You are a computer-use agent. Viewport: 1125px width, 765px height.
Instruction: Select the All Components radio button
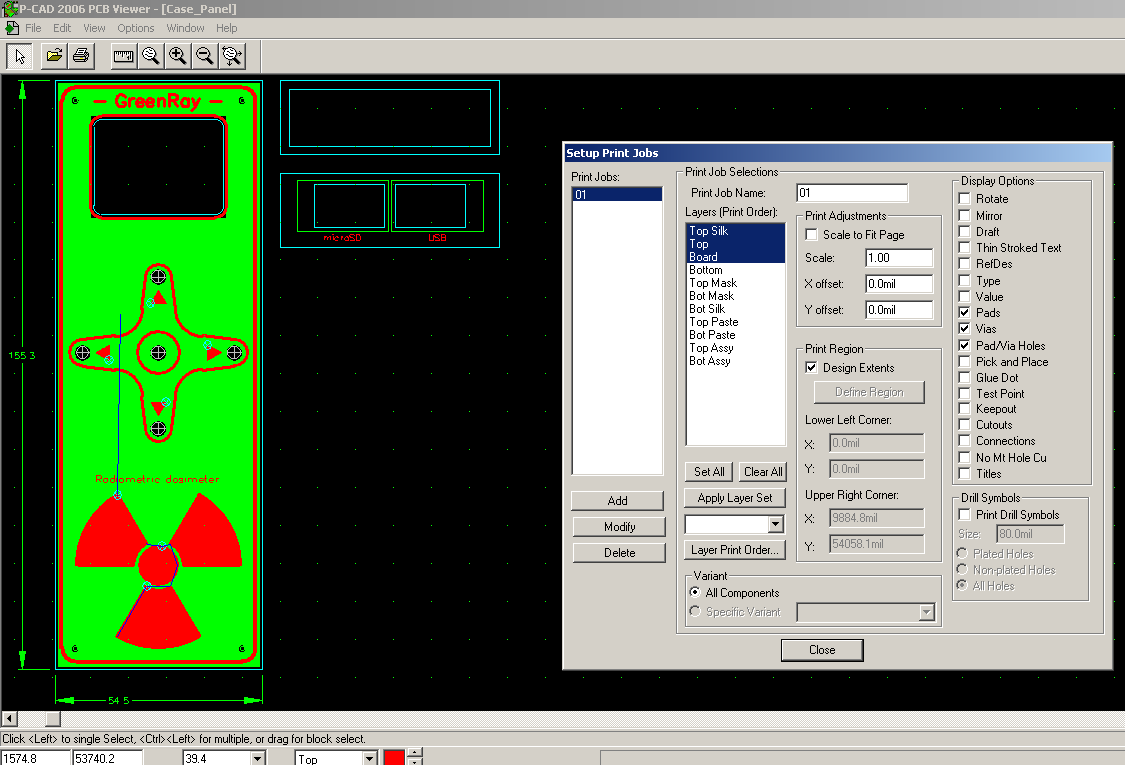[695, 592]
